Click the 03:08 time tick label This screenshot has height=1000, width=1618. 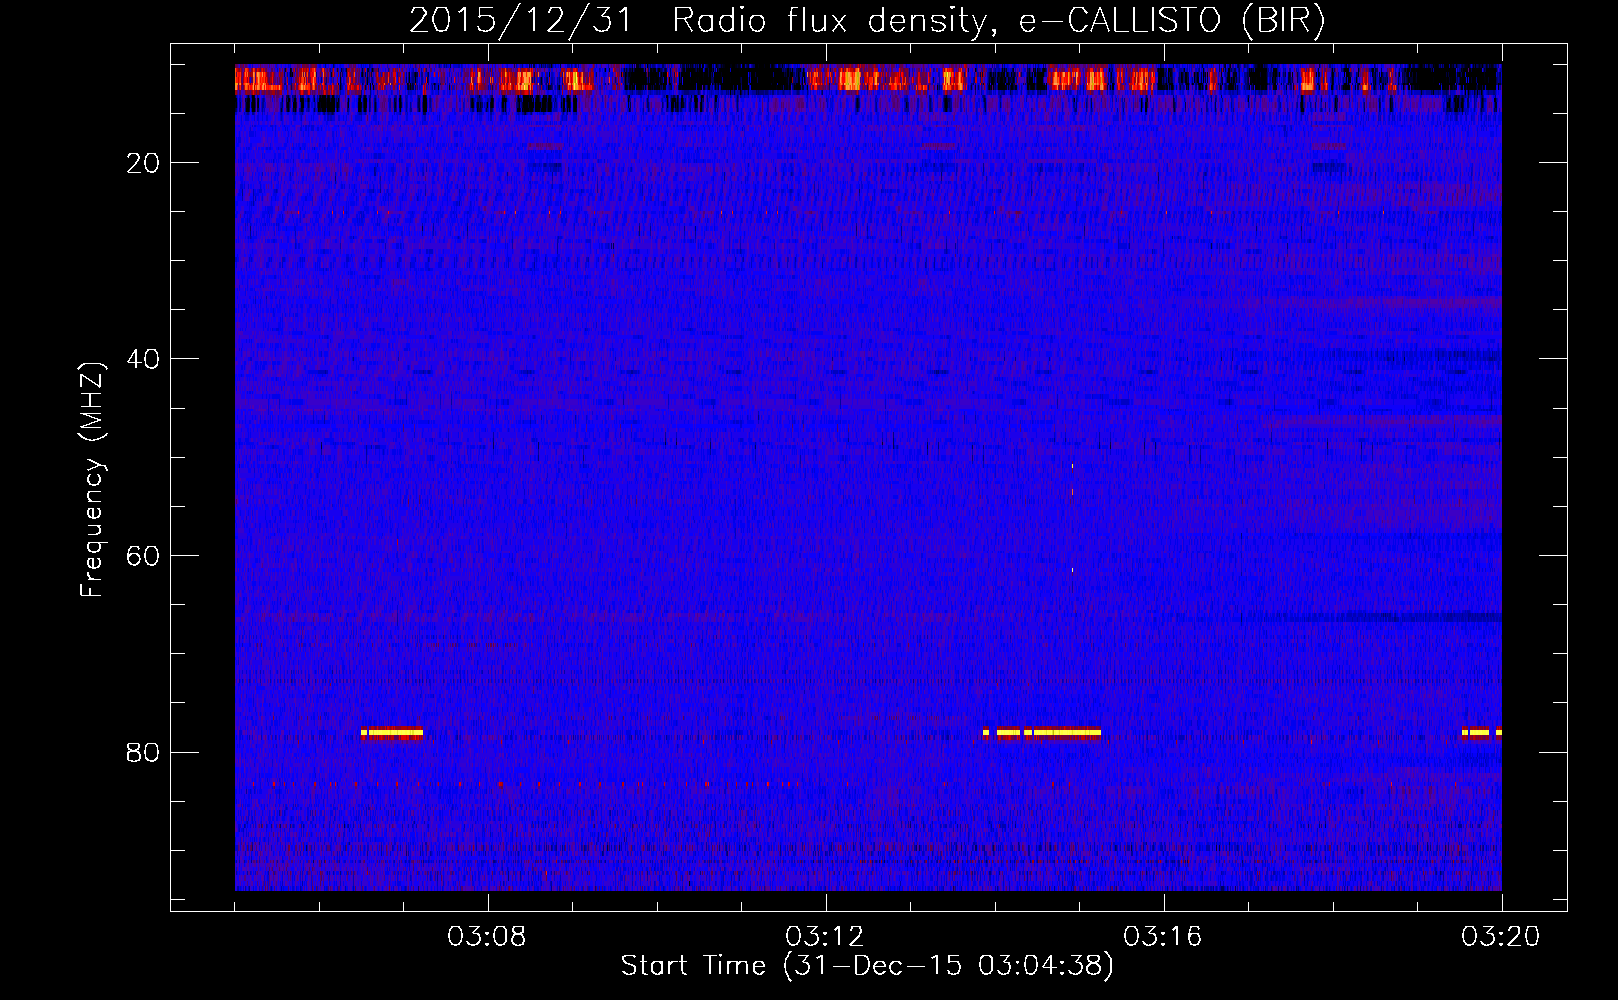coord(487,937)
